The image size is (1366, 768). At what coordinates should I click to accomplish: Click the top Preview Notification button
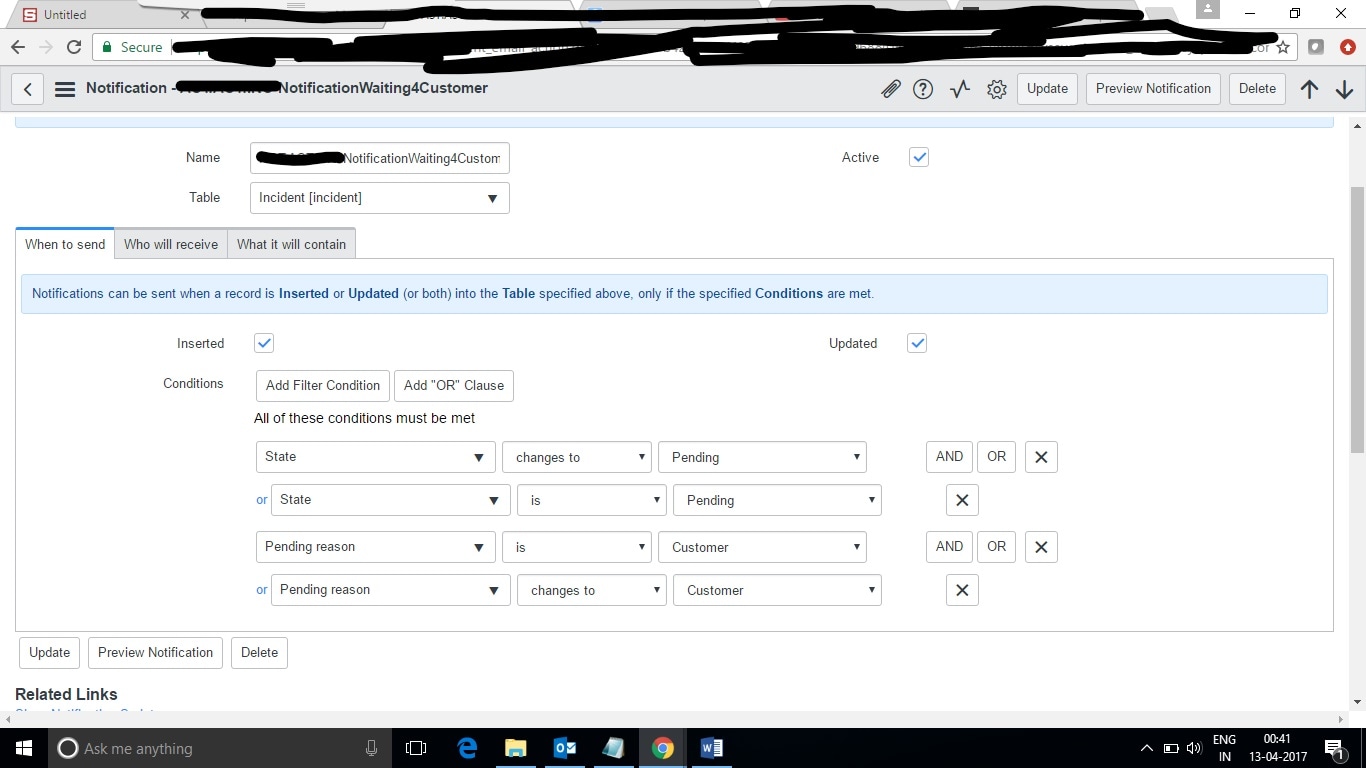[1153, 88]
